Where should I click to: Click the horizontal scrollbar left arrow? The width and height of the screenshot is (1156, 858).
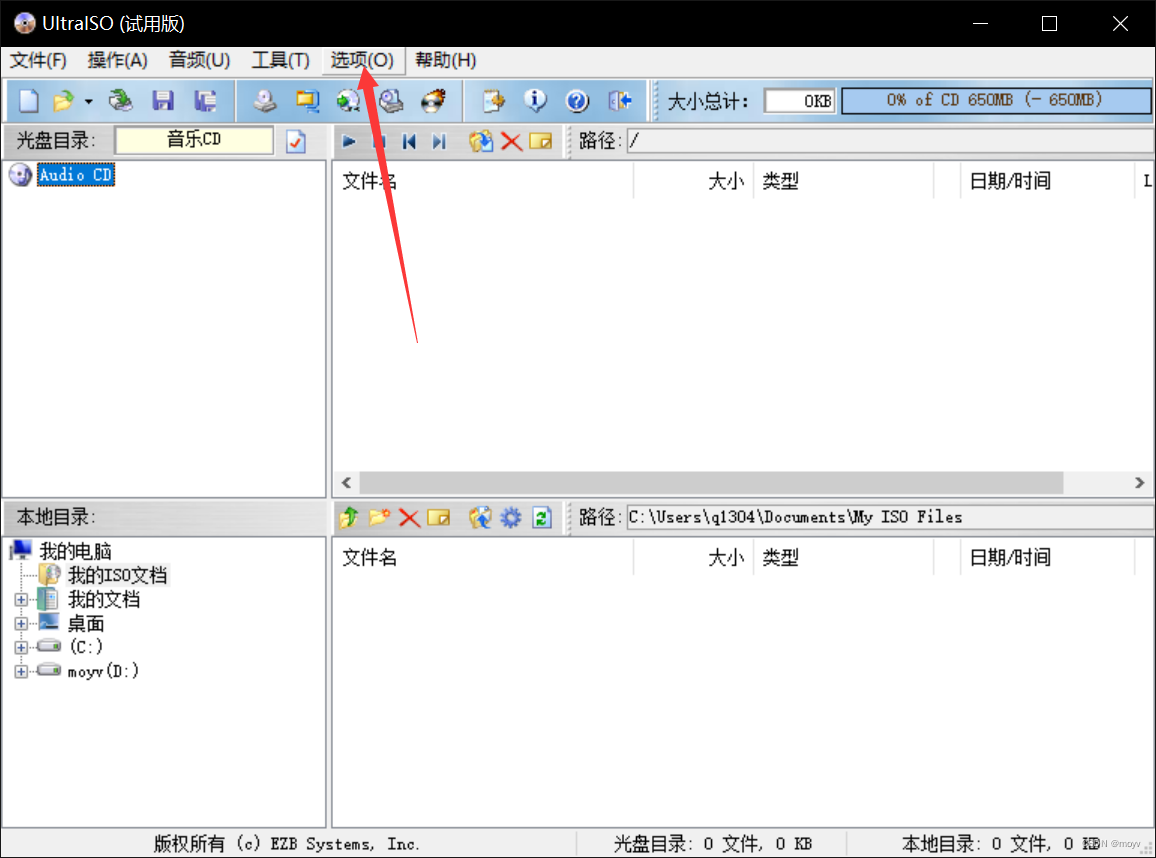click(x=347, y=483)
